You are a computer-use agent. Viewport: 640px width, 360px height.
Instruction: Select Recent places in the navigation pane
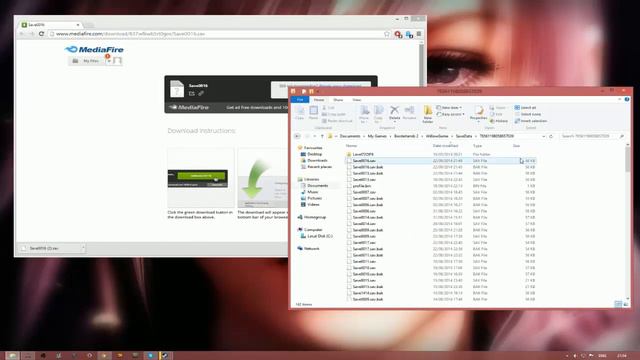[316, 167]
